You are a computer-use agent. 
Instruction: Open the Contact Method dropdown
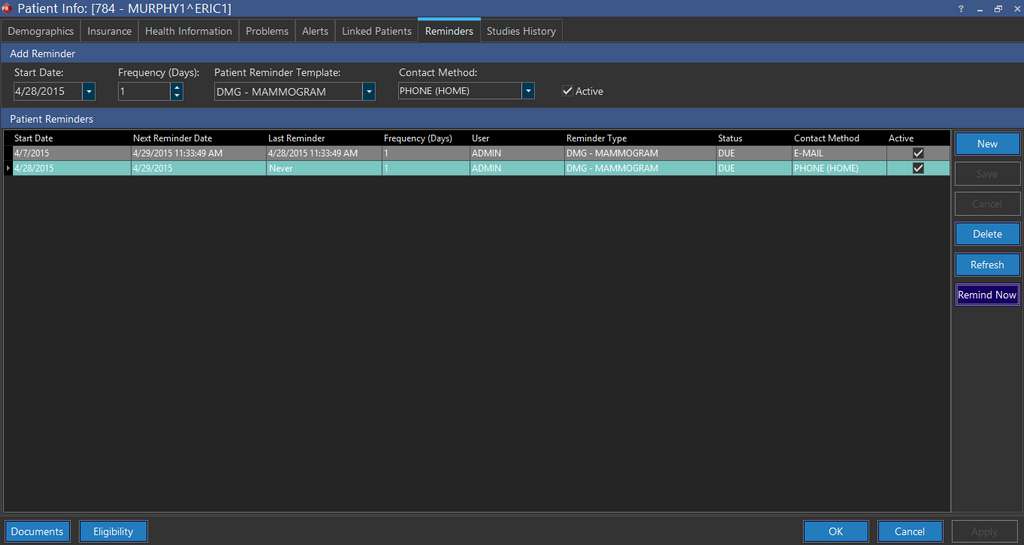pos(528,91)
